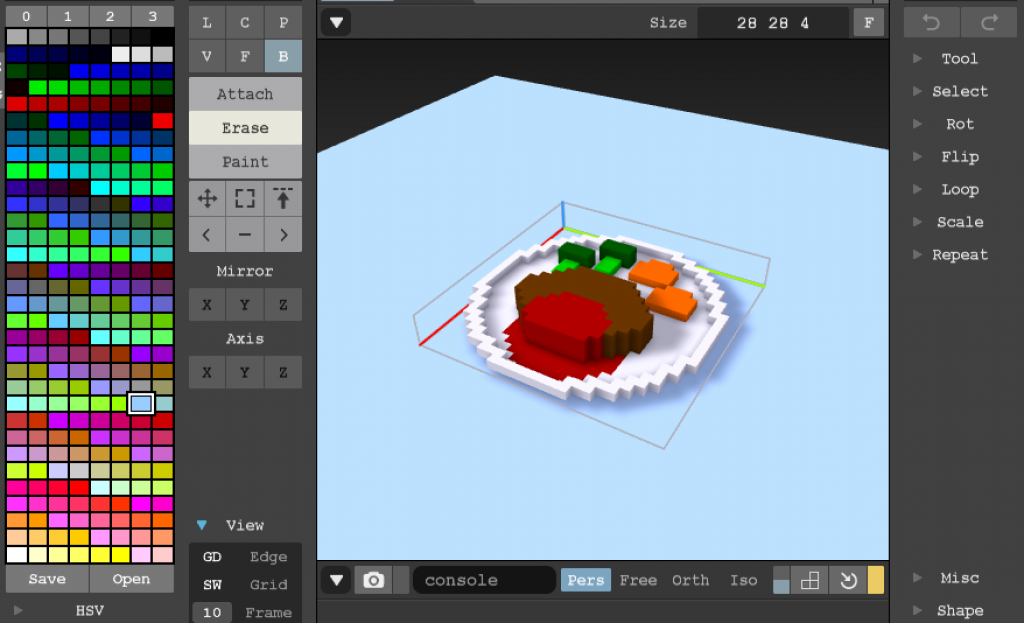Image resolution: width=1024 pixels, height=623 pixels.
Task: Click the Paint mode button
Action: (x=245, y=161)
